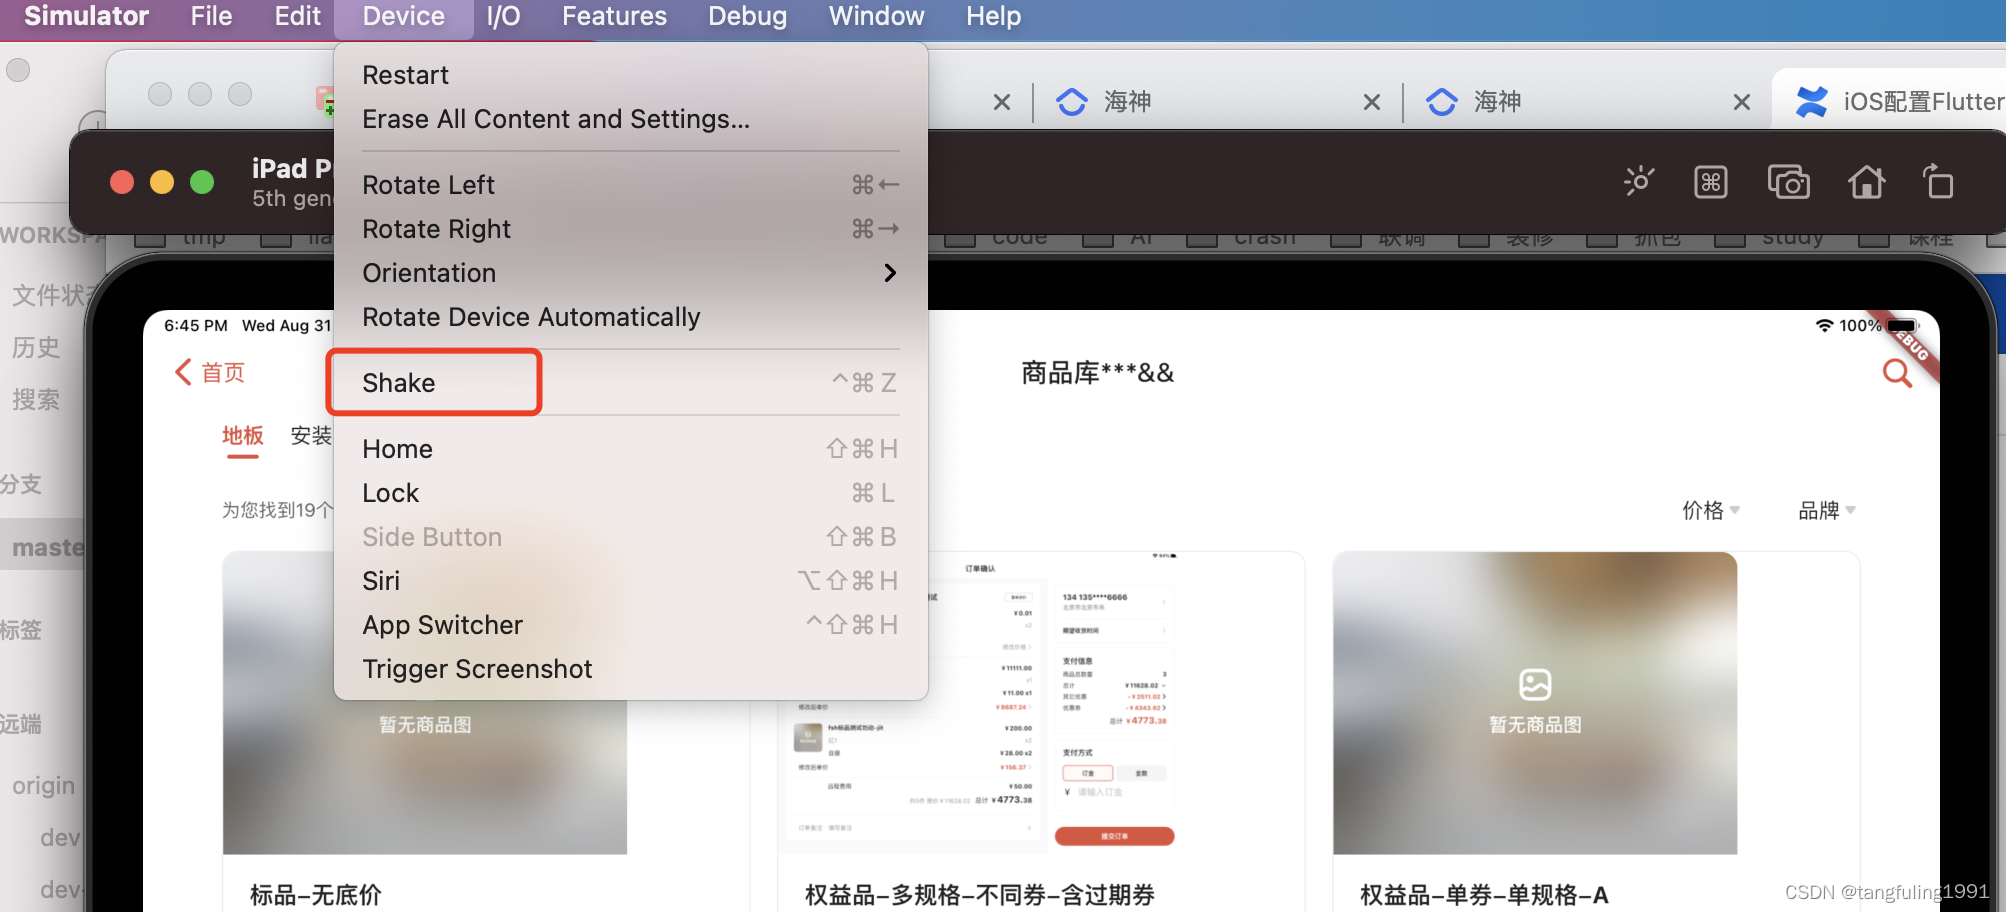Select the master branch in the sidebar

[x=48, y=547]
